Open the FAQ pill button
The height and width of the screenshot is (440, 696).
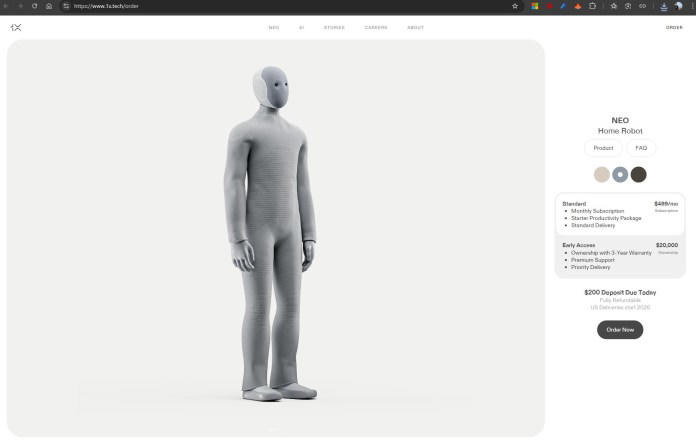click(x=641, y=148)
